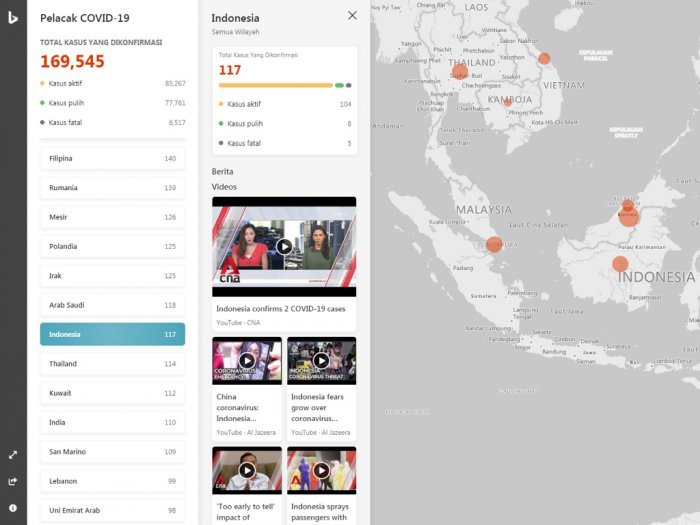Play the 'Too early to tell' video
Image resolution: width=700 pixels, height=525 pixels.
[247, 470]
